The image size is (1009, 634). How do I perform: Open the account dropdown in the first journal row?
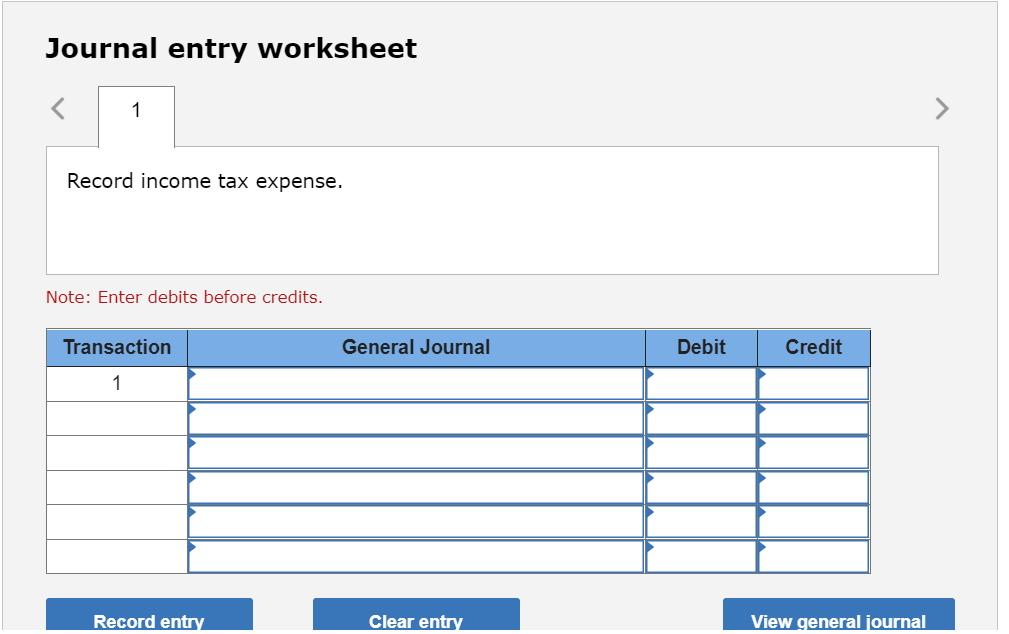(415, 383)
